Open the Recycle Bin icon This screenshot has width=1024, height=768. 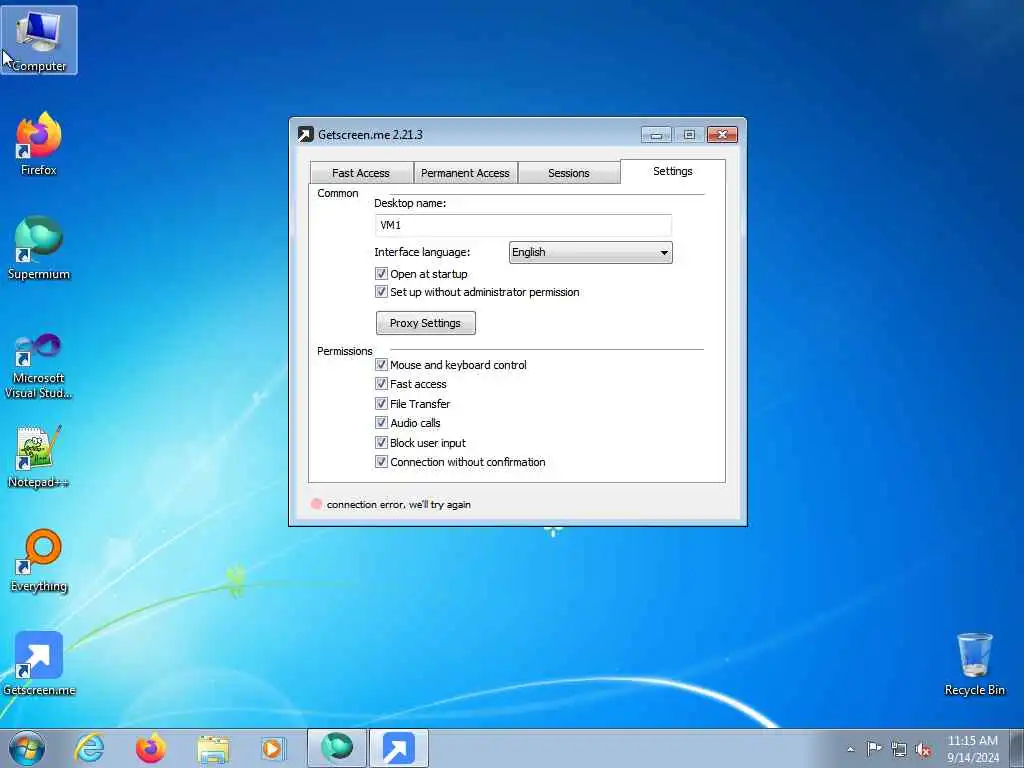[974, 664]
